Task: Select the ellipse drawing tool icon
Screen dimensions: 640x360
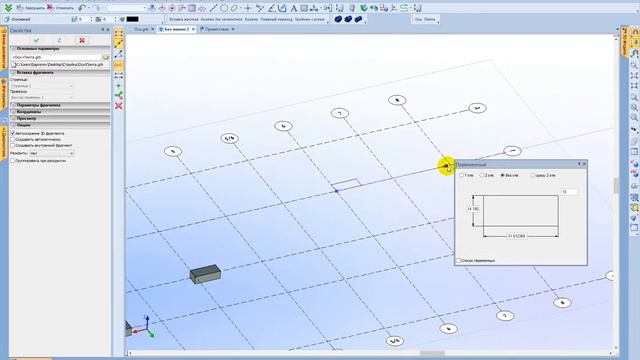Action: [234, 8]
